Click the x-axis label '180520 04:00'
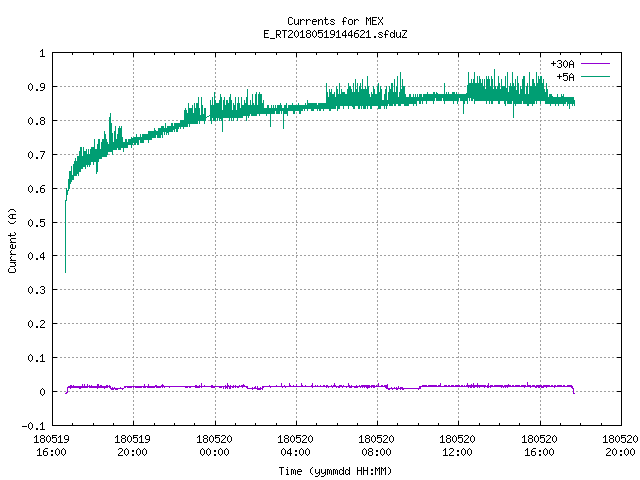The height and width of the screenshot is (480, 640). [x=295, y=446]
